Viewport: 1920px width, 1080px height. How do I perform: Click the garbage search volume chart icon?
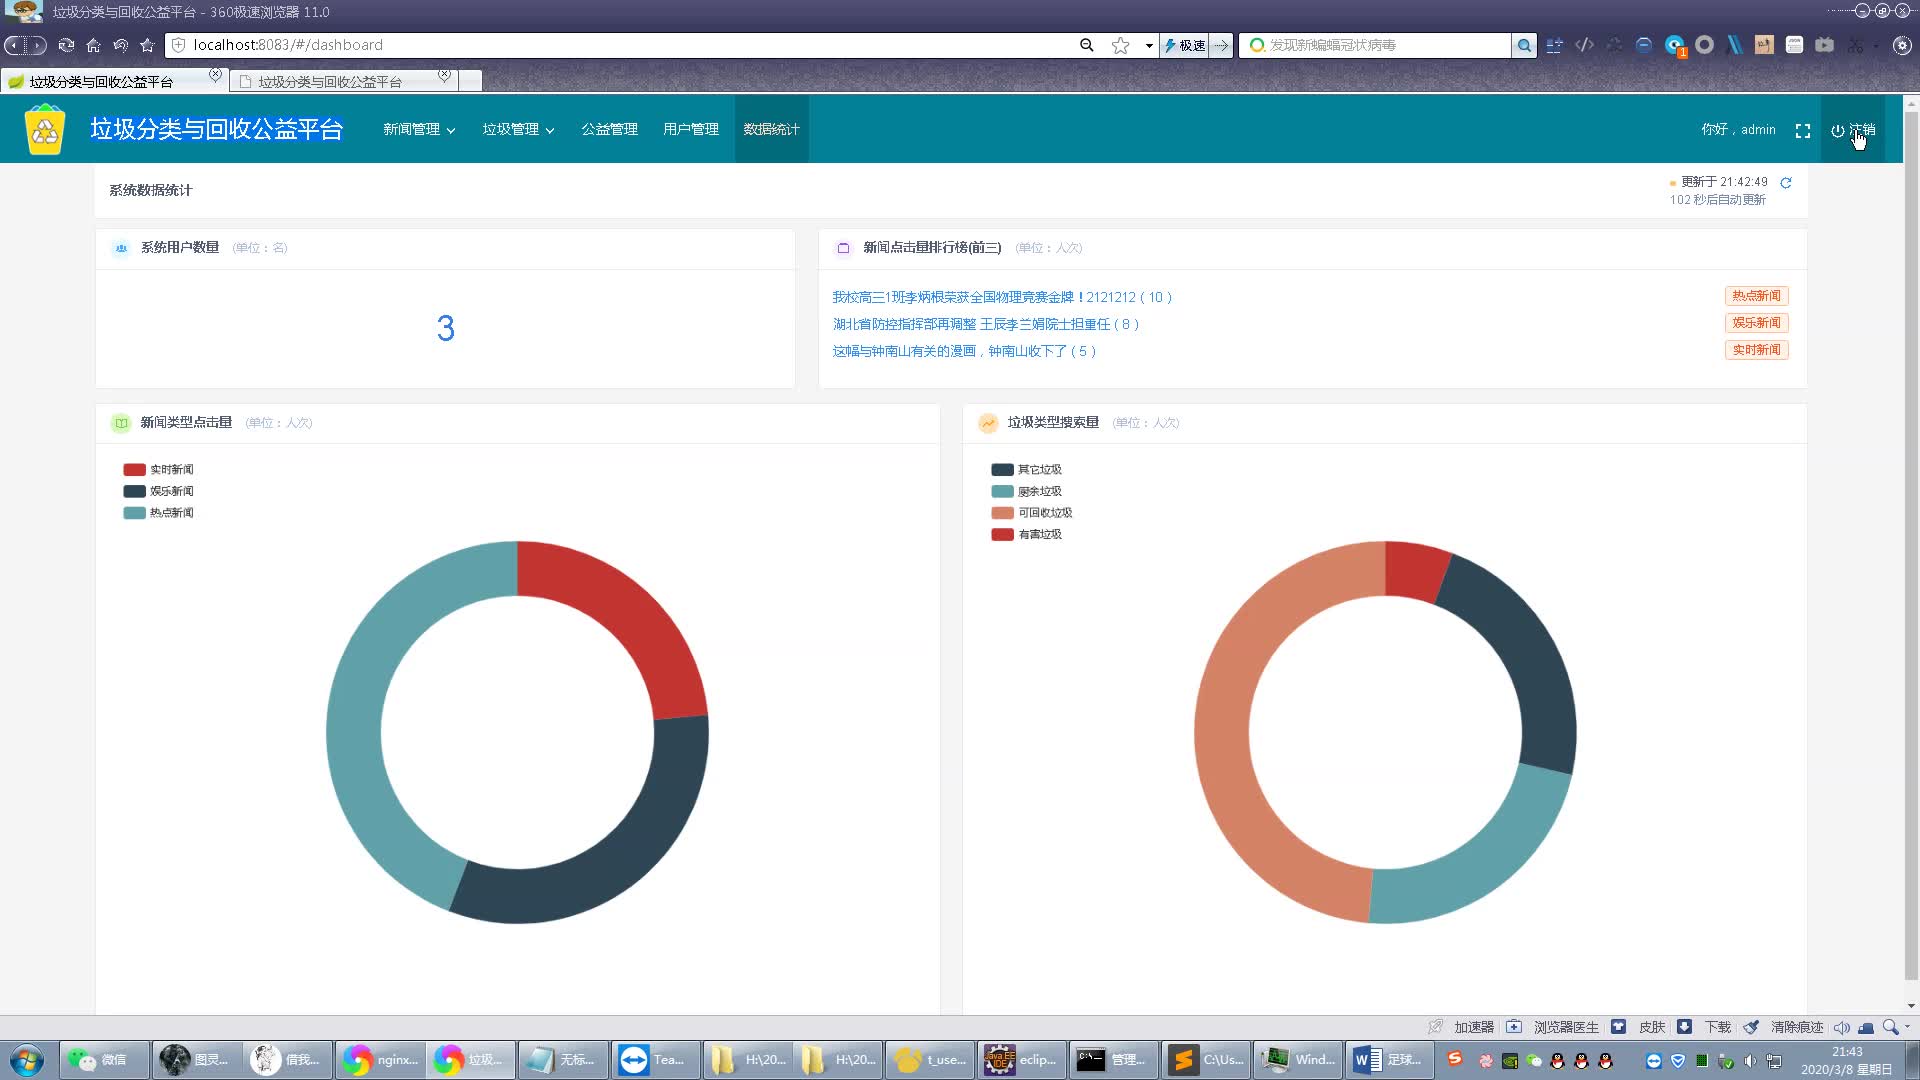tap(988, 423)
